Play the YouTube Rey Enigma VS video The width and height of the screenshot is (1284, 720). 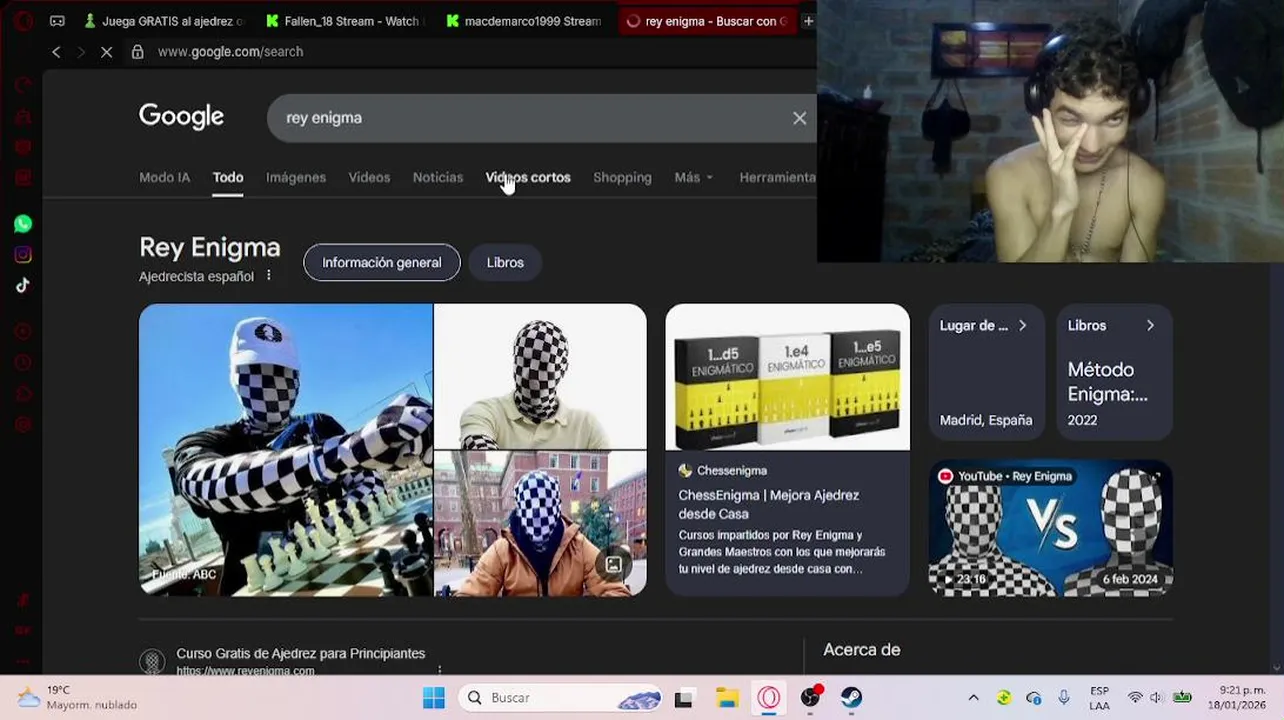pos(1050,528)
